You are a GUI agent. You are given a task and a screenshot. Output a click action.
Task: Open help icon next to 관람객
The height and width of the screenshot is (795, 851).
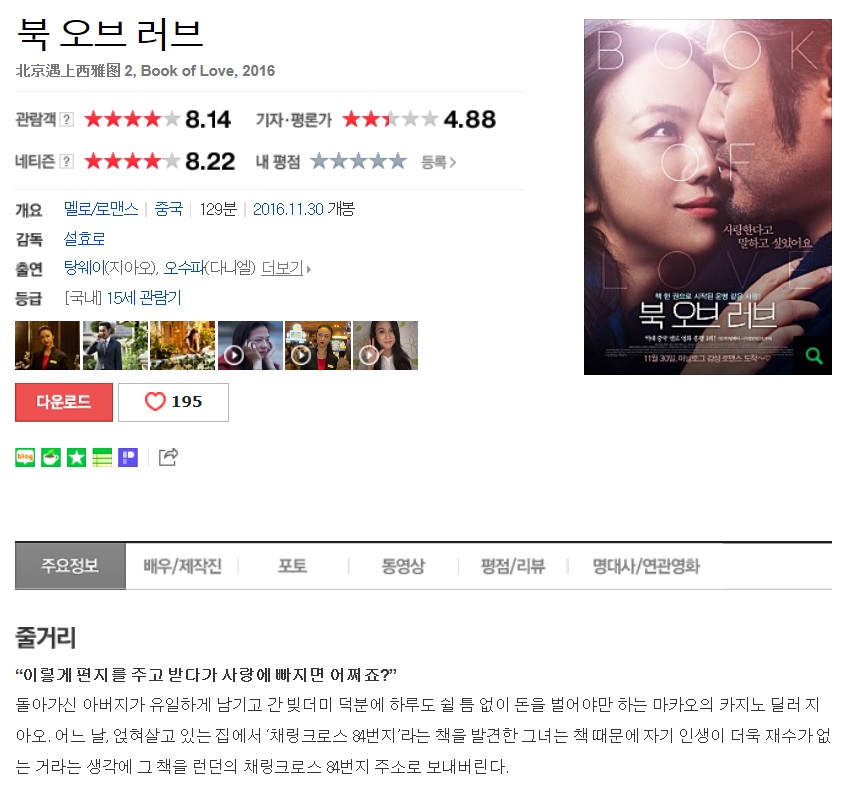66,119
